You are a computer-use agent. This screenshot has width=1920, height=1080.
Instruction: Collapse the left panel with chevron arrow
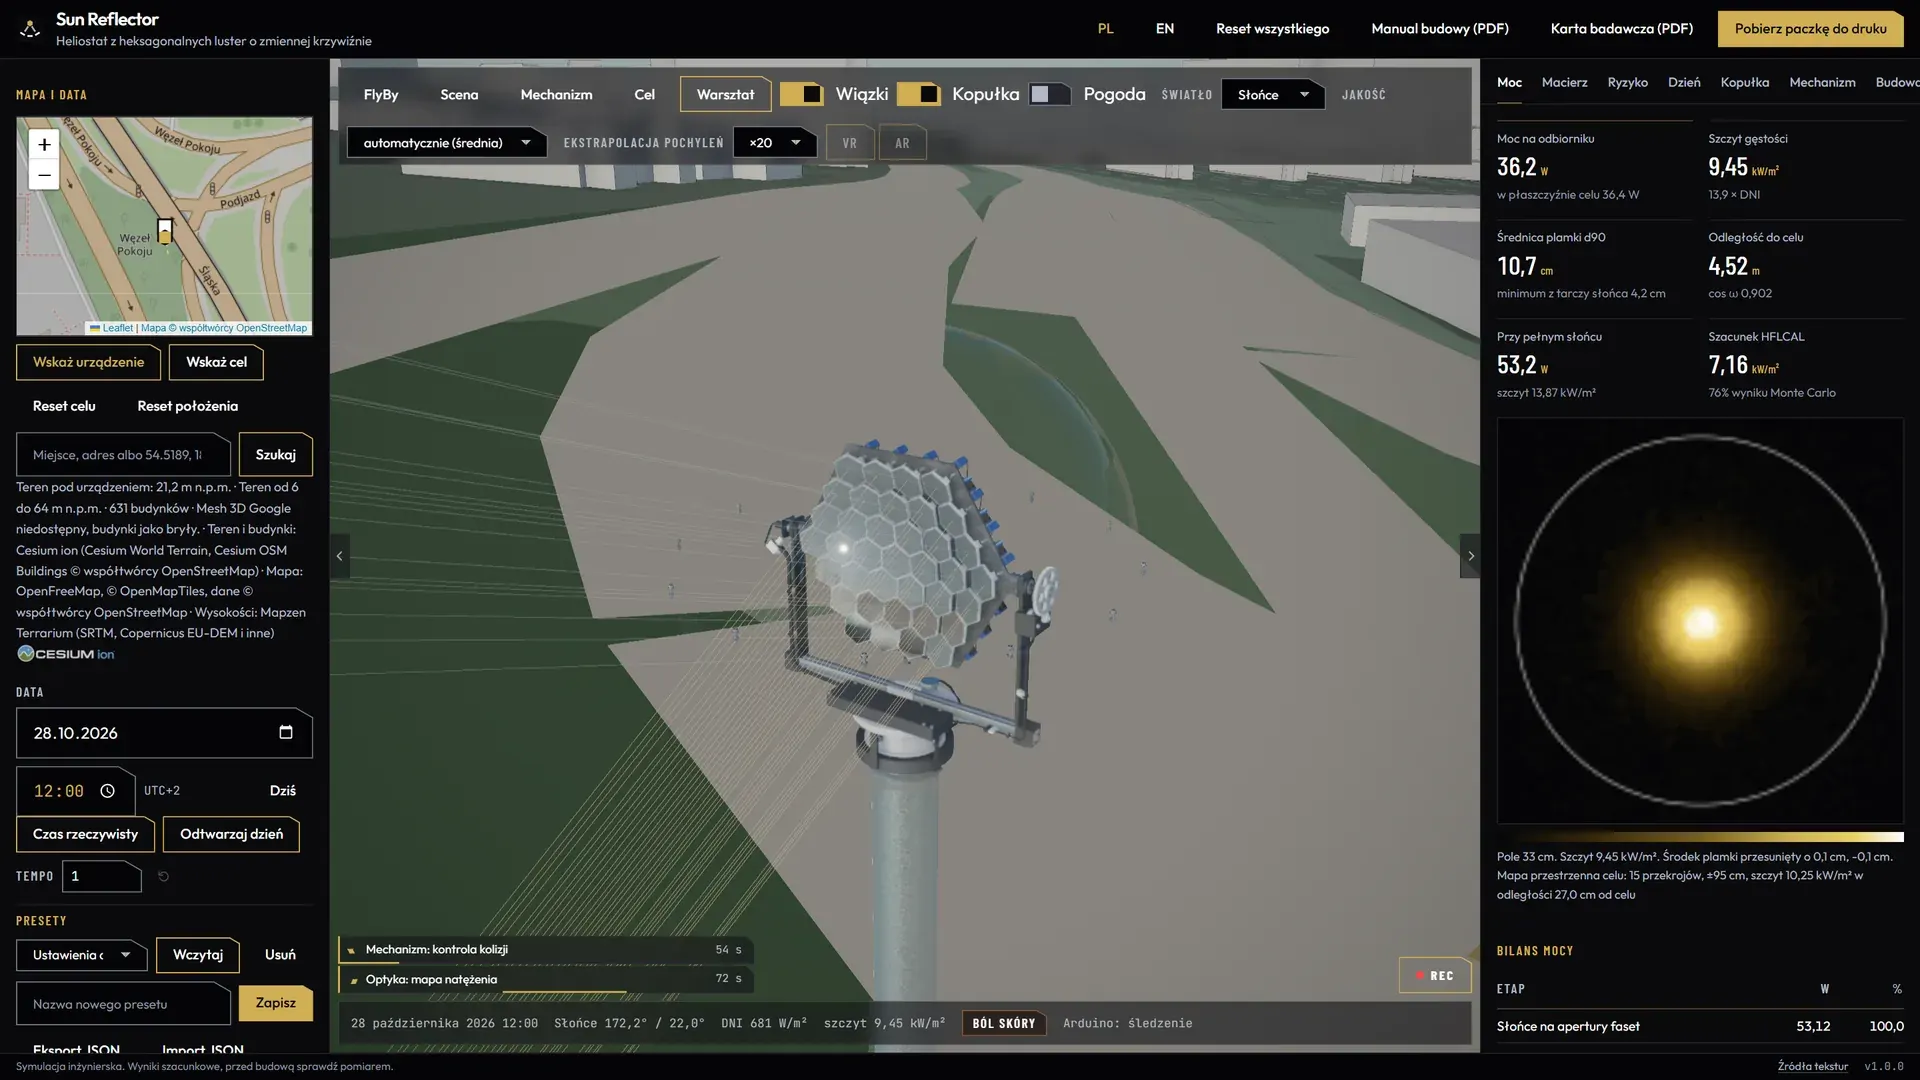click(x=339, y=556)
